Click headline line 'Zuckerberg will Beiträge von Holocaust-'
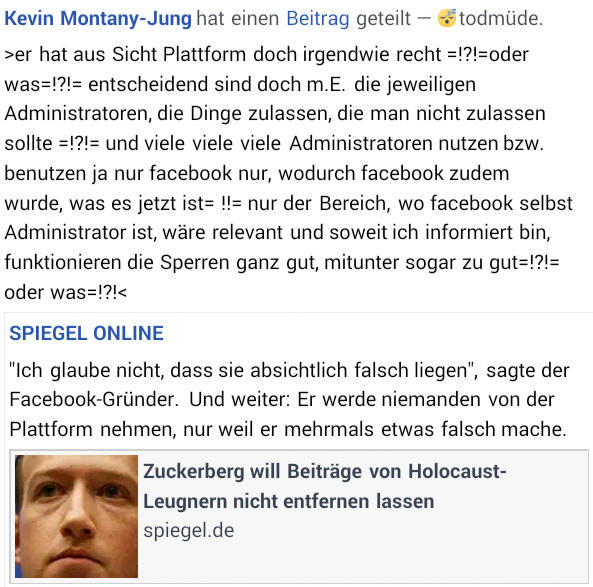 point(324,472)
